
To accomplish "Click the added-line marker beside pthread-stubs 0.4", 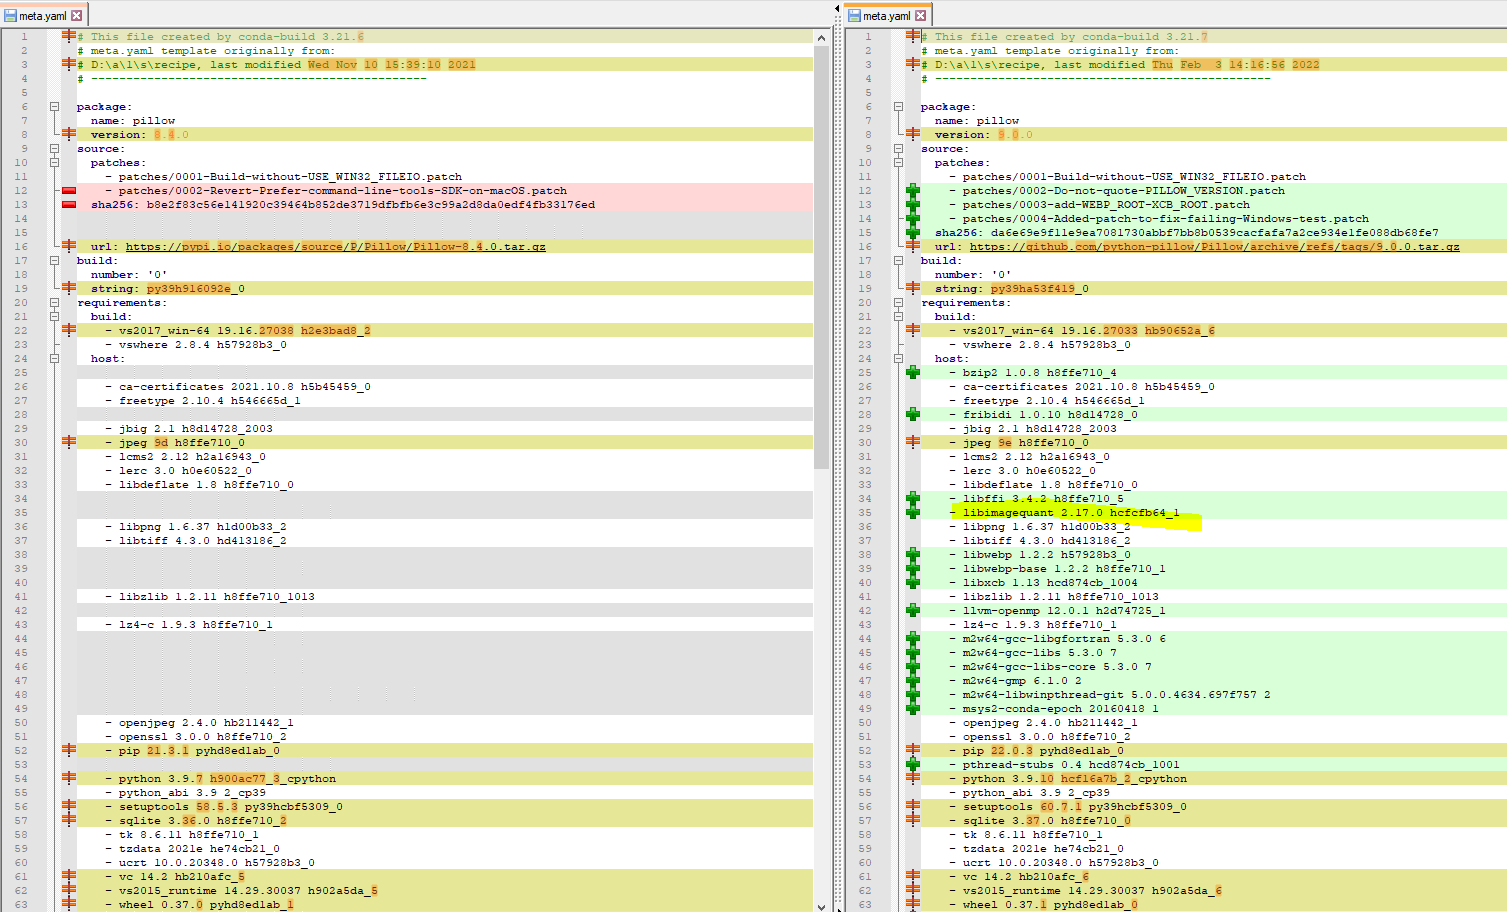I will click(x=913, y=764).
